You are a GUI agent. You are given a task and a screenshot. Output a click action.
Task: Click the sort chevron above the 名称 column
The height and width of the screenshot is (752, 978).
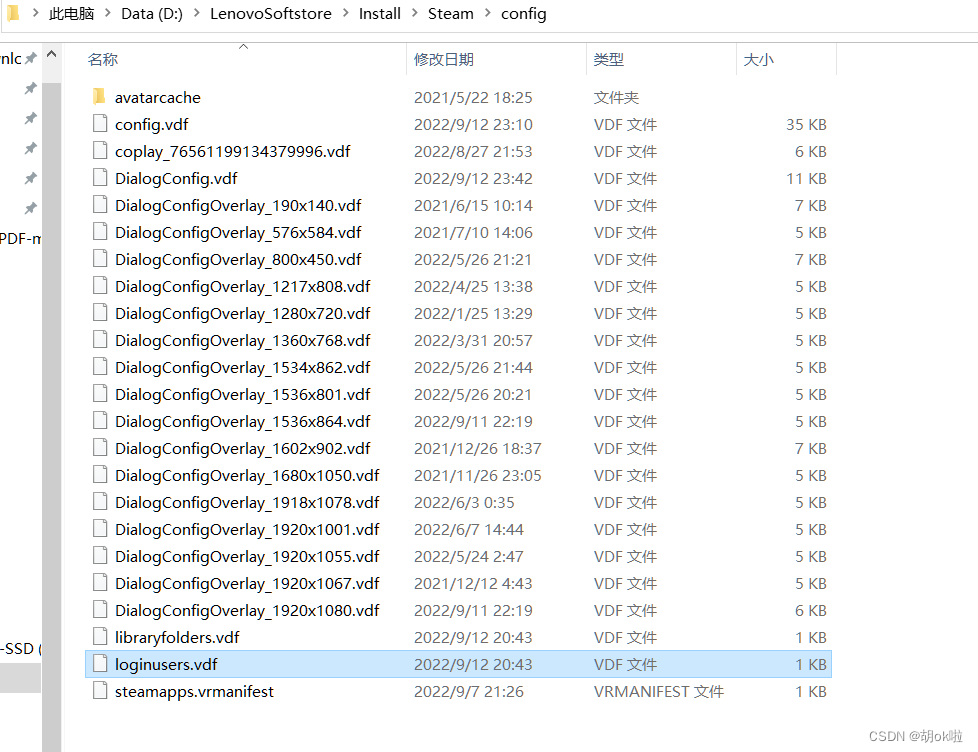tap(242, 44)
